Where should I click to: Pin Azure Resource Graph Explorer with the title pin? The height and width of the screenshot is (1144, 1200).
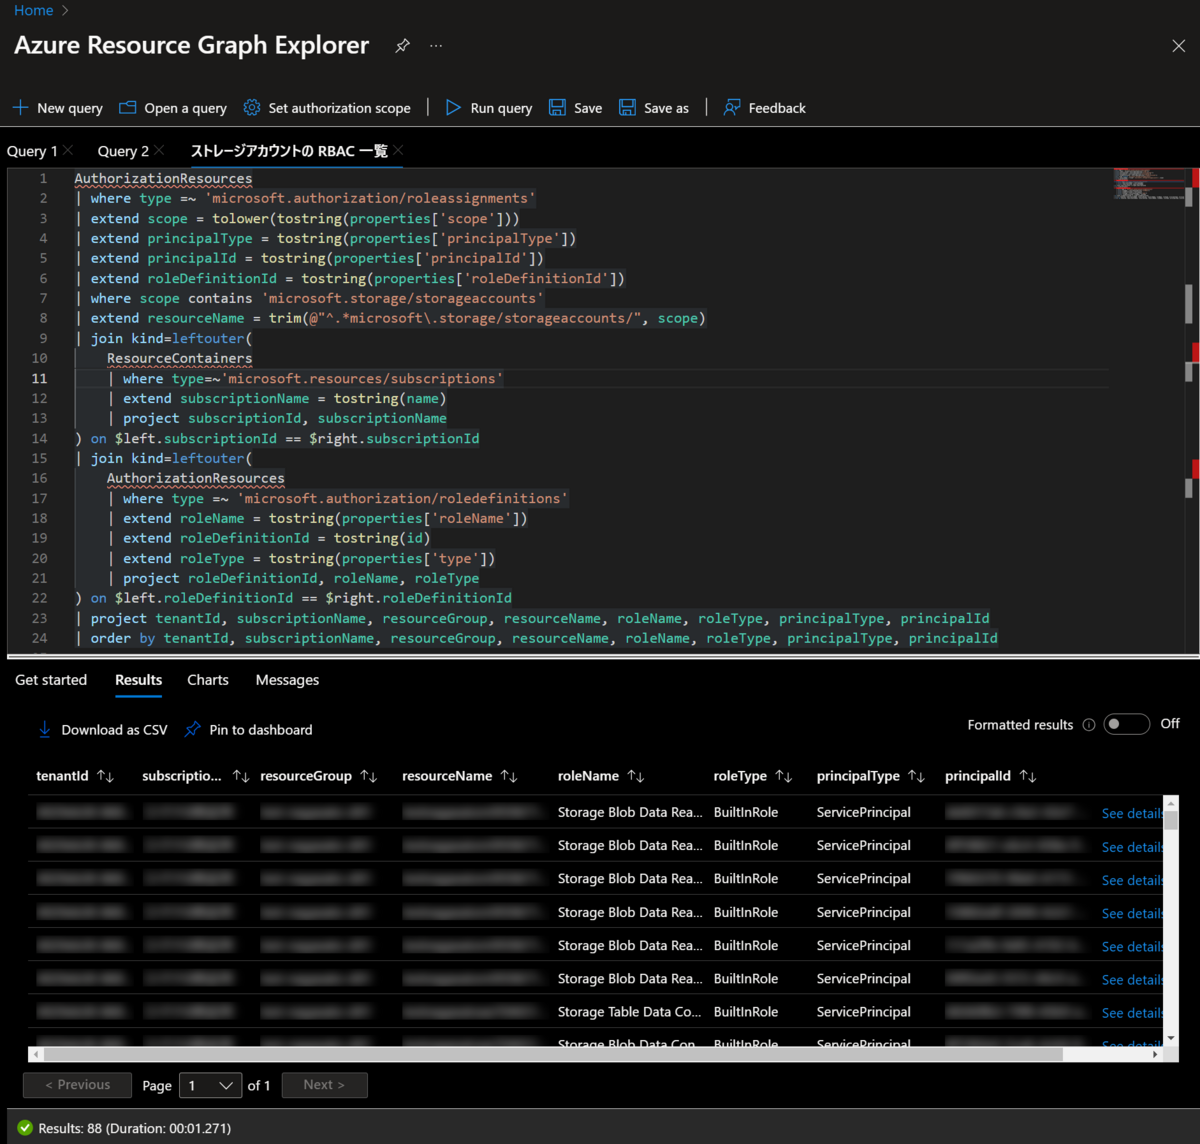[402, 46]
